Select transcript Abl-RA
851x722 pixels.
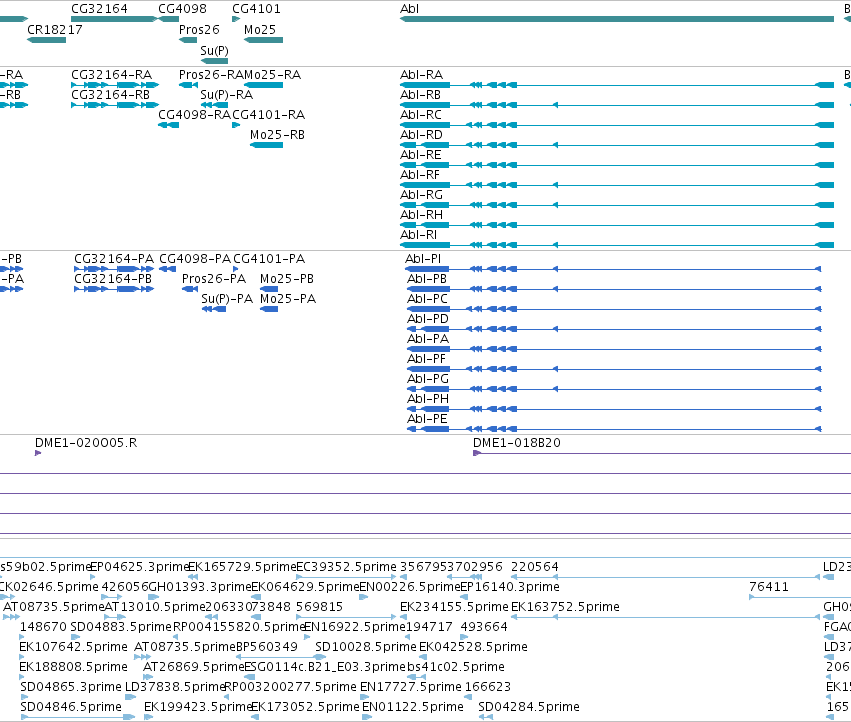[x=617, y=85]
